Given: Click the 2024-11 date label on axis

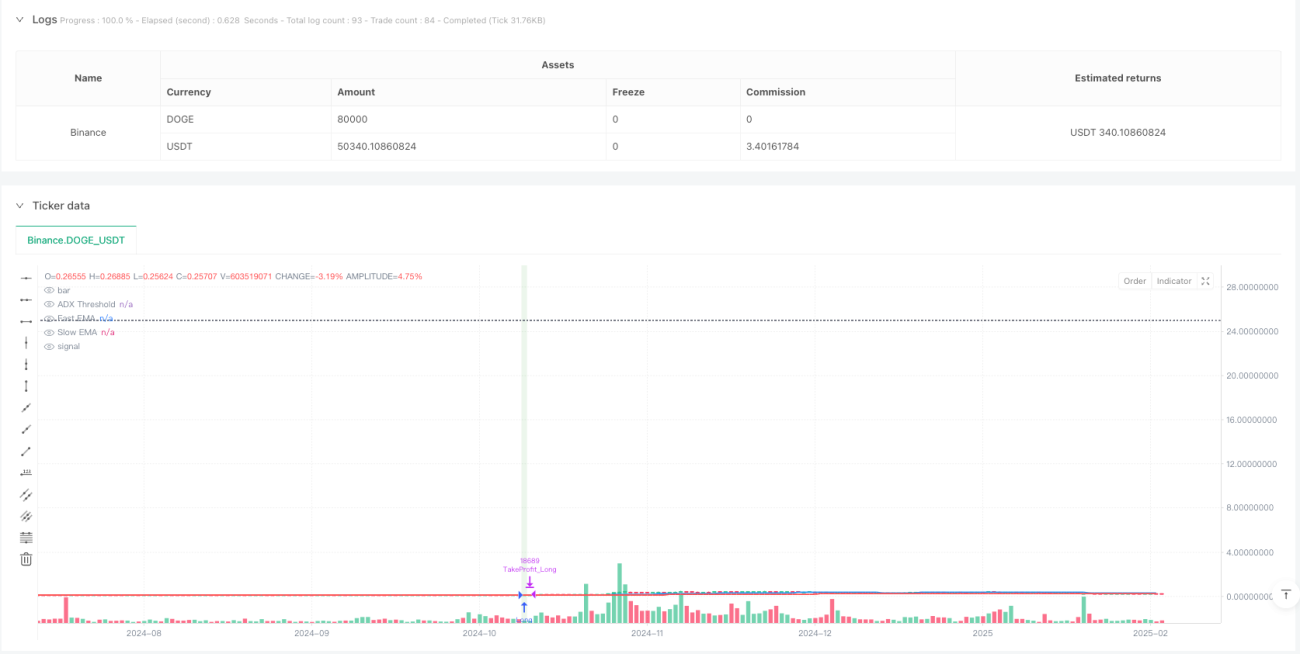Looking at the screenshot, I should 646,633.
